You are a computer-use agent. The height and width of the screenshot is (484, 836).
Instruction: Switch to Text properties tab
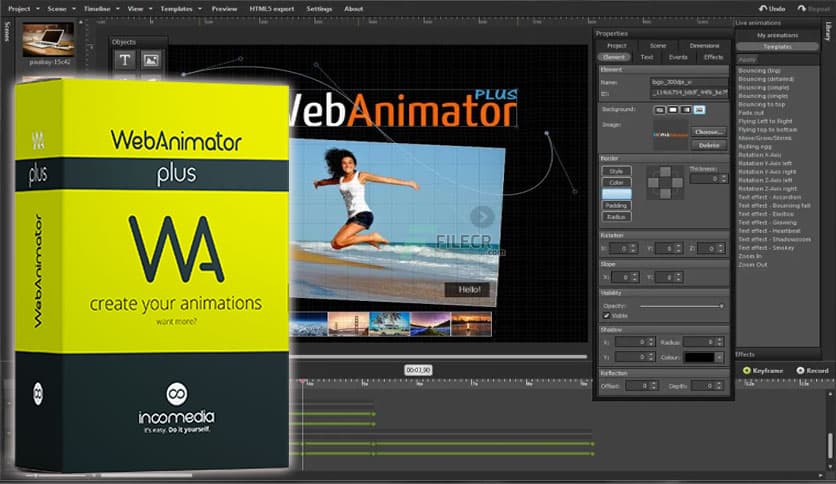[647, 57]
